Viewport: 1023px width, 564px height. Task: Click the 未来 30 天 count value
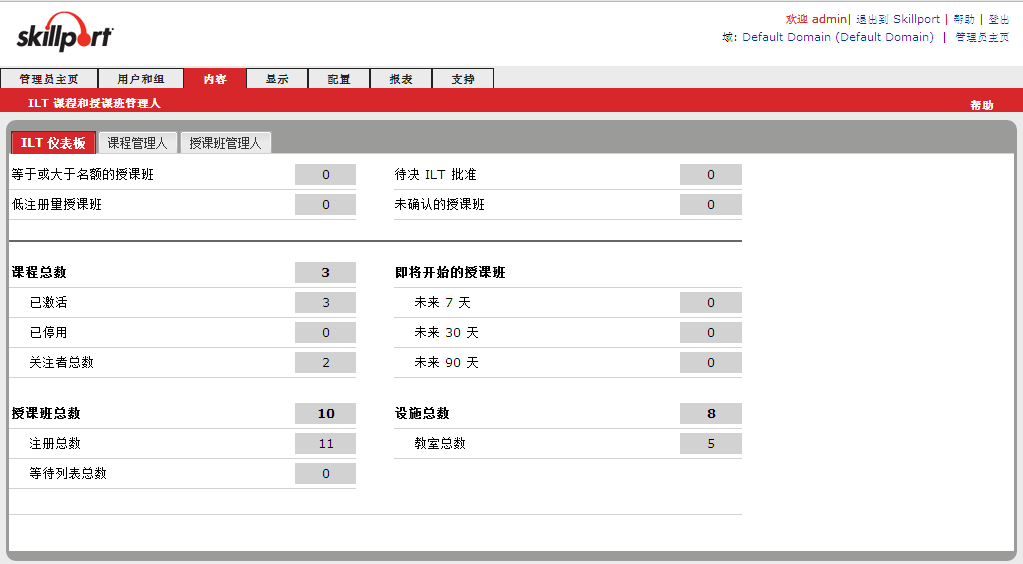tap(710, 332)
